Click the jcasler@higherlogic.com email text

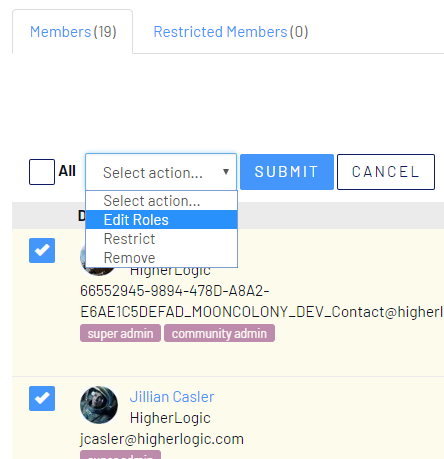tap(162, 439)
